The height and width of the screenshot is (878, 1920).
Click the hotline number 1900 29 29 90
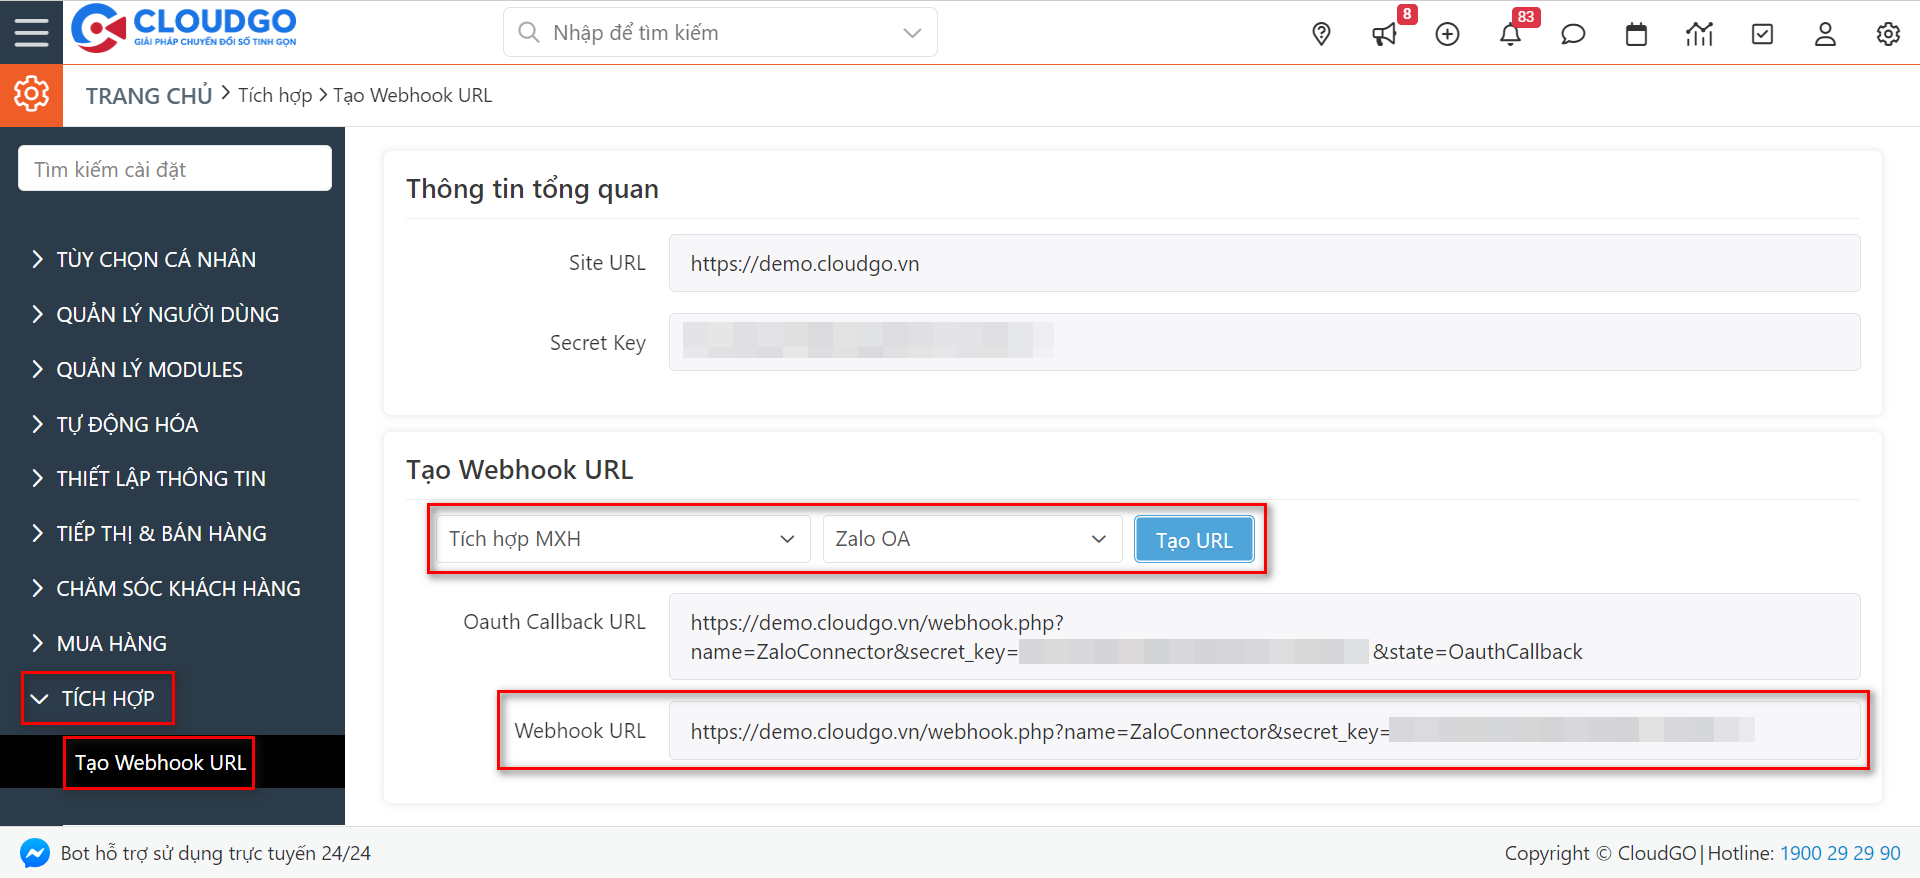(x=1840, y=853)
